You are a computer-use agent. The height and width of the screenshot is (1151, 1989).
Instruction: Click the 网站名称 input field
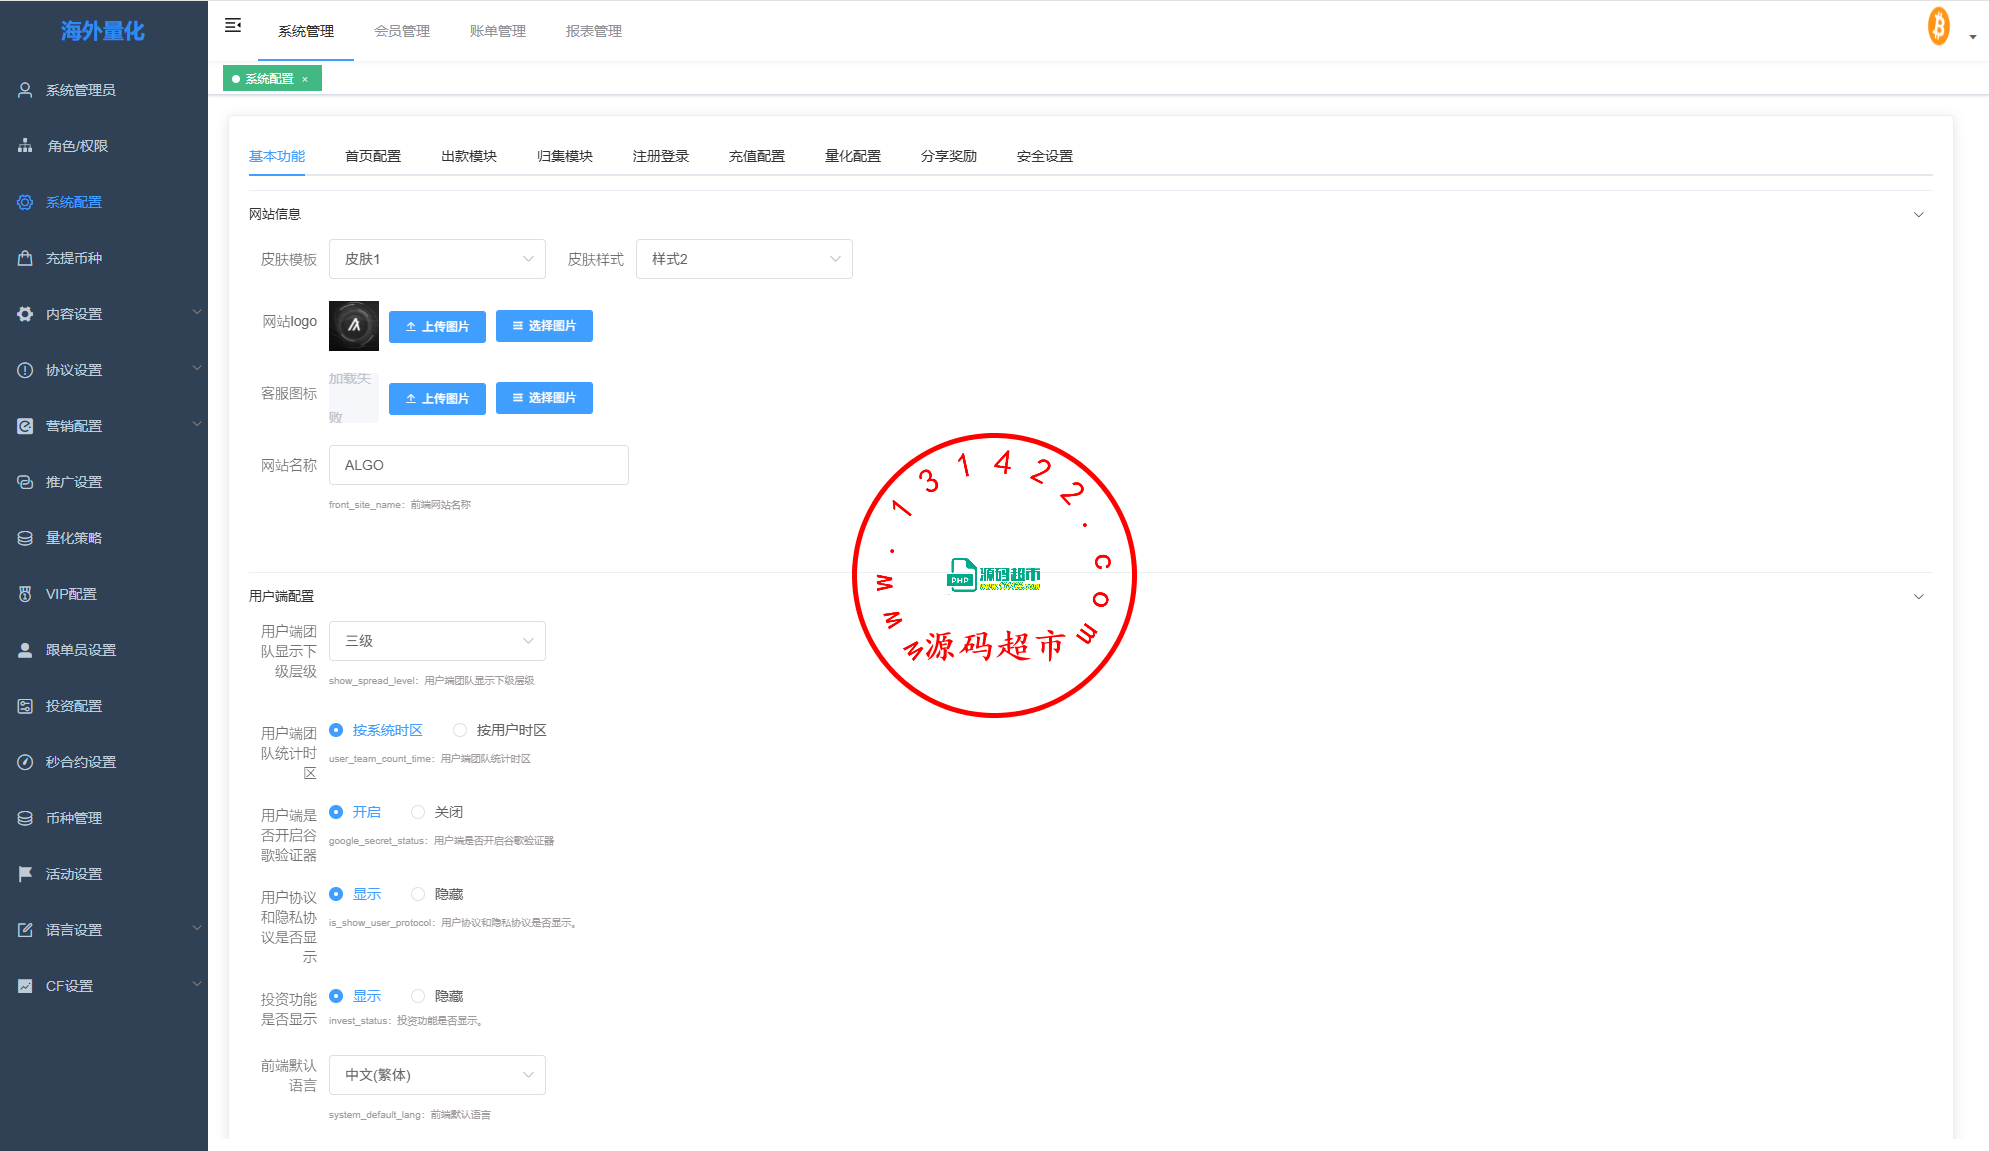478,465
